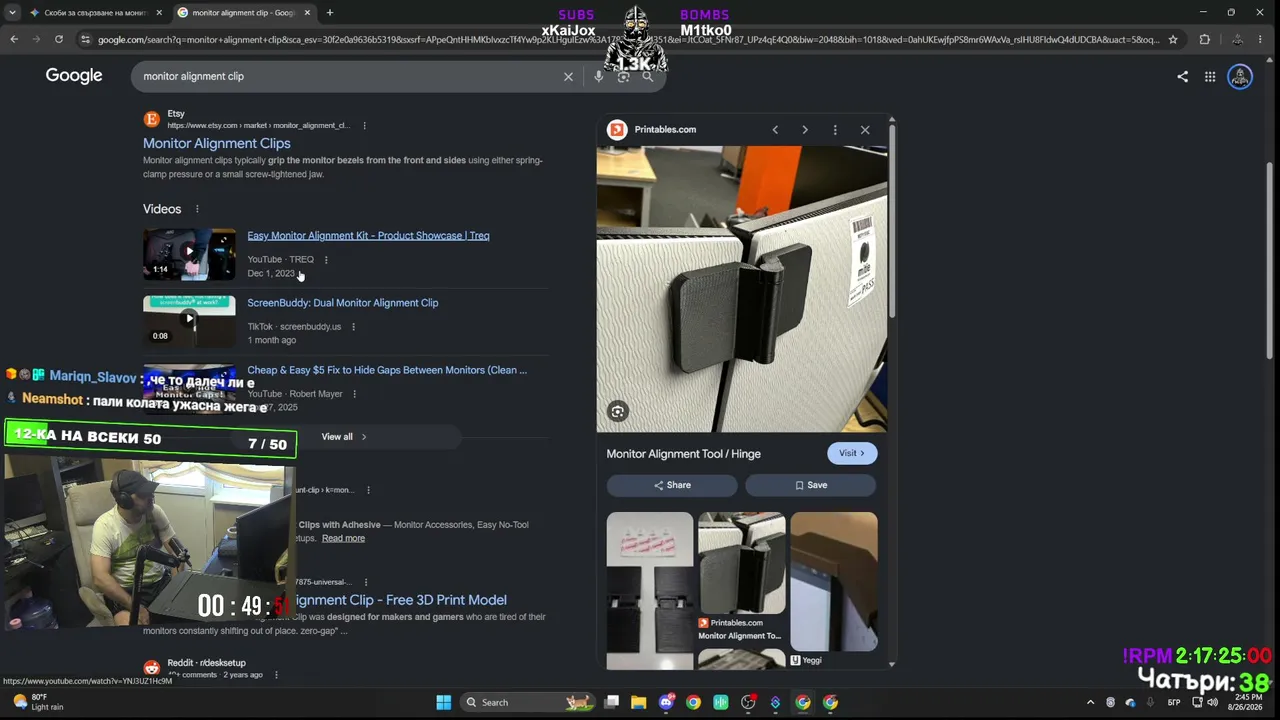Open the Reddit r/desksetup result source
1280x720 pixels.
tap(206, 663)
